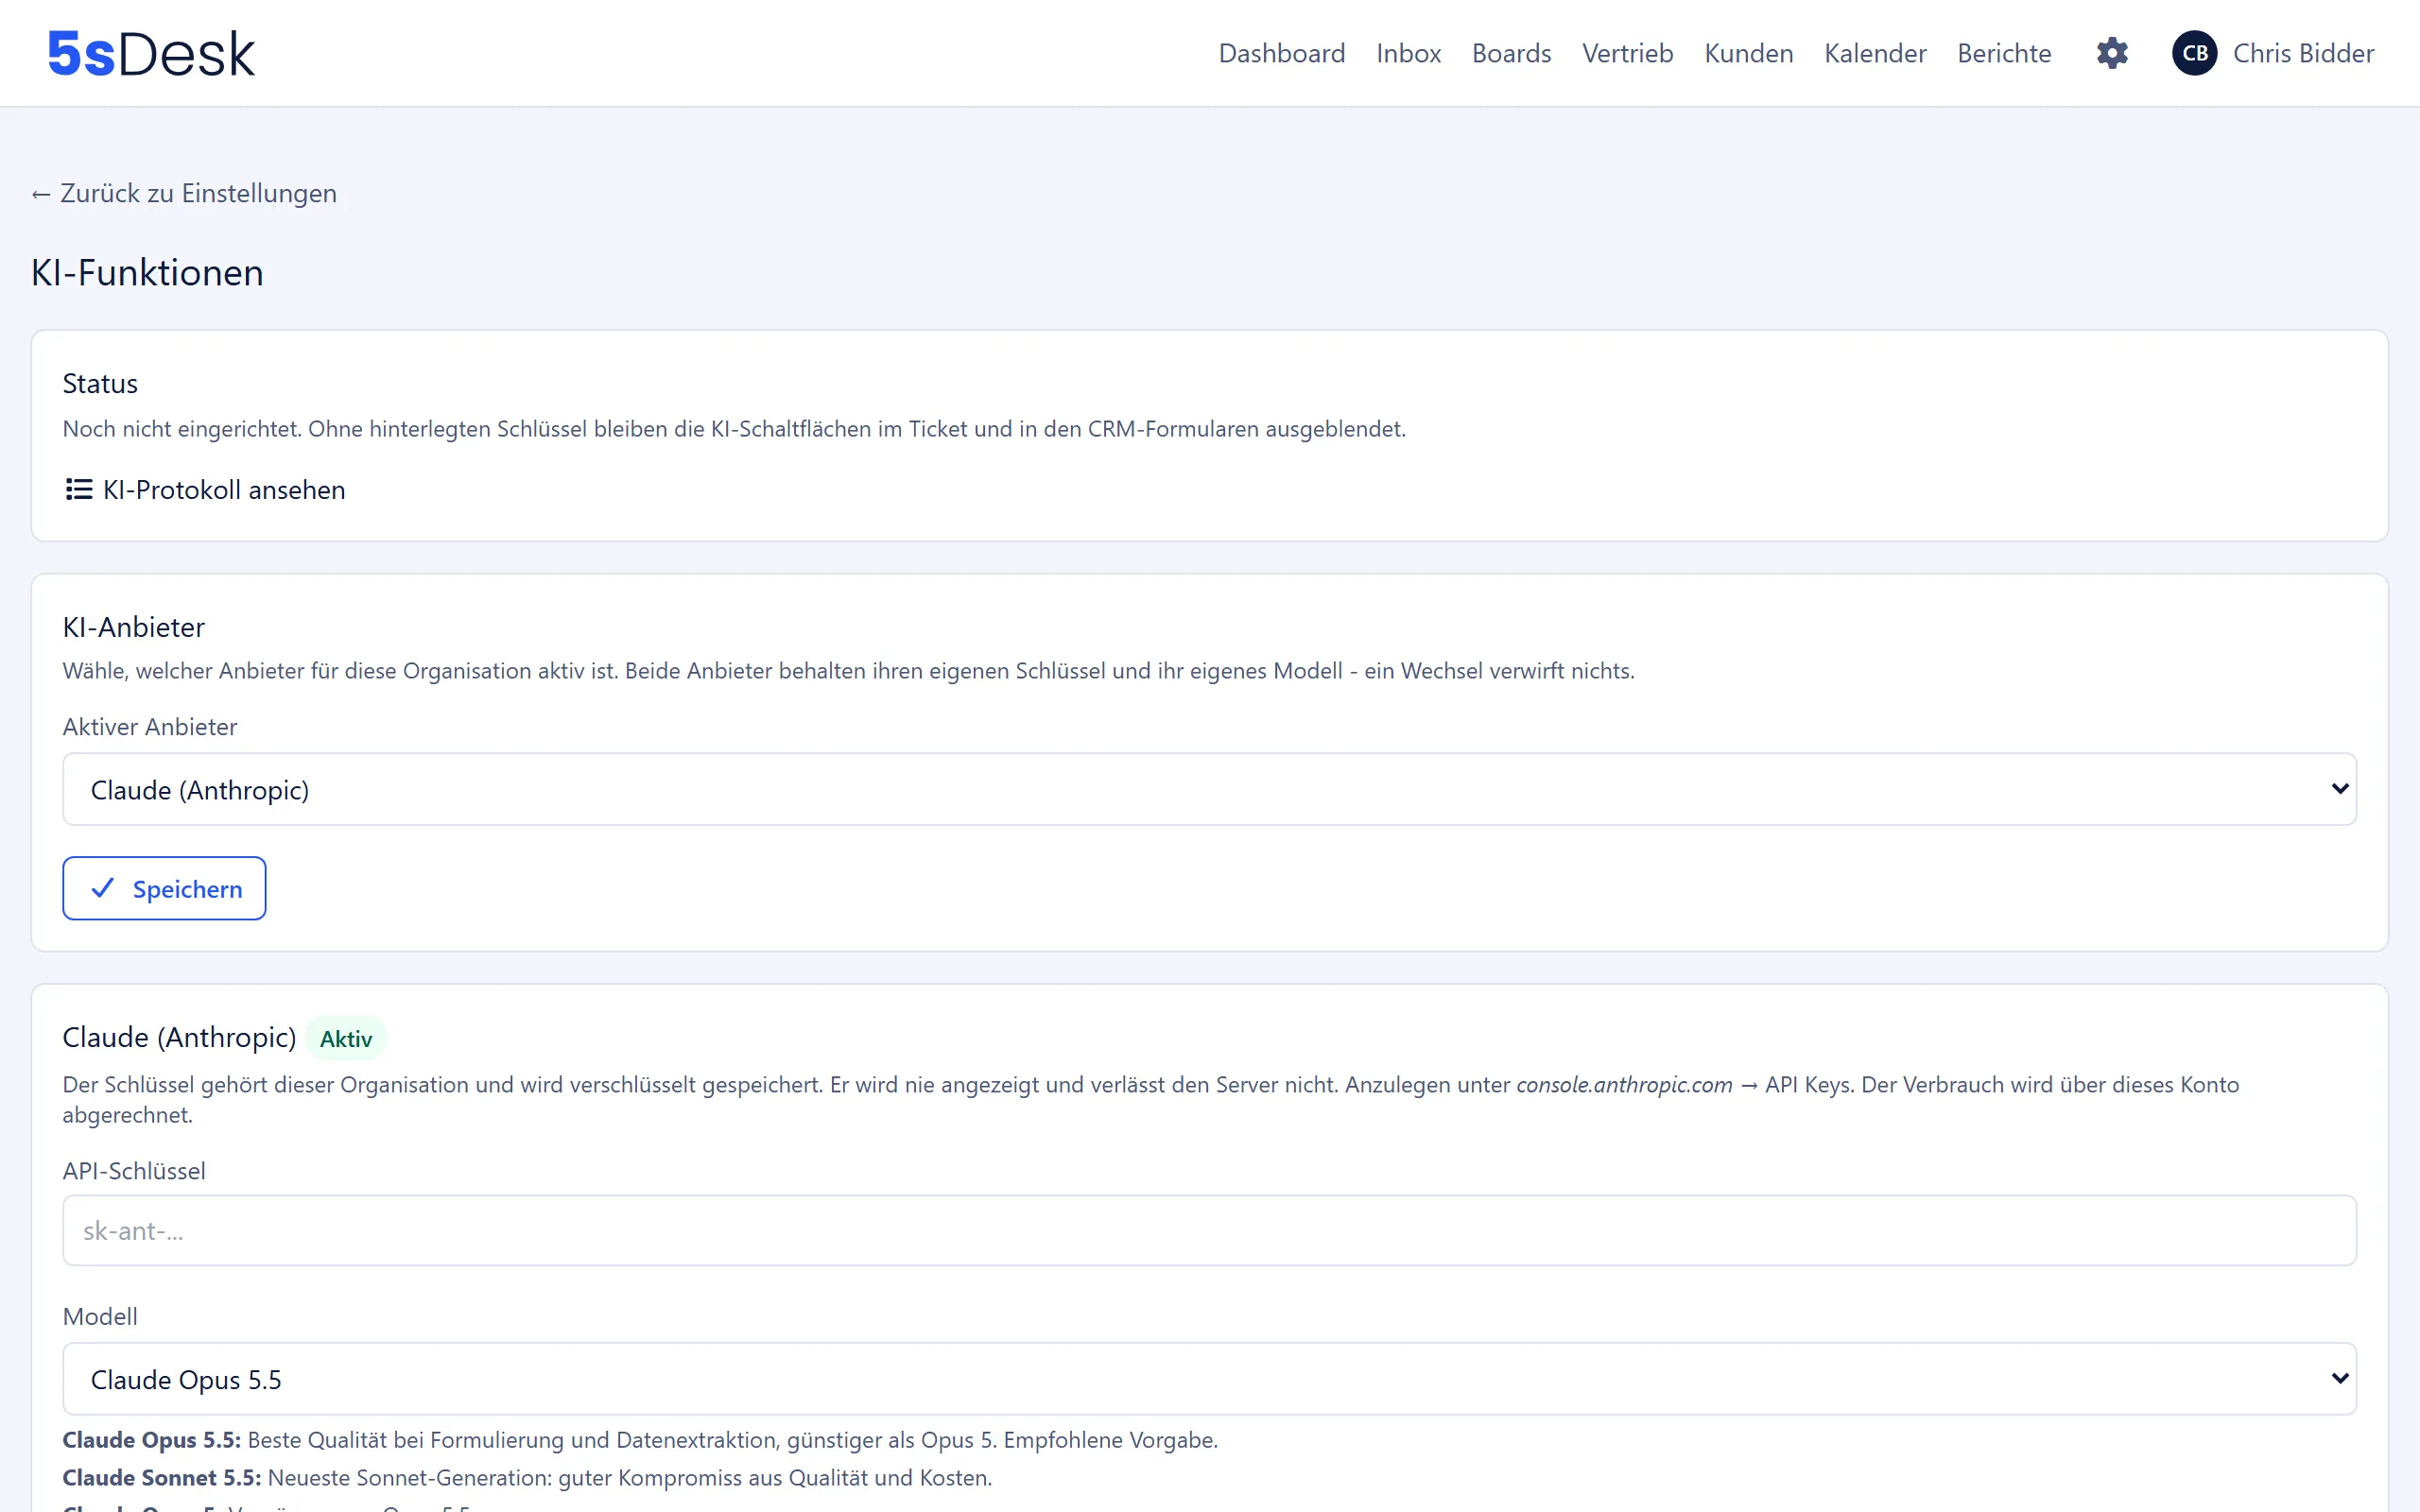Navigate to Kunden
Screen dimensions: 2420x1512
(1748, 53)
